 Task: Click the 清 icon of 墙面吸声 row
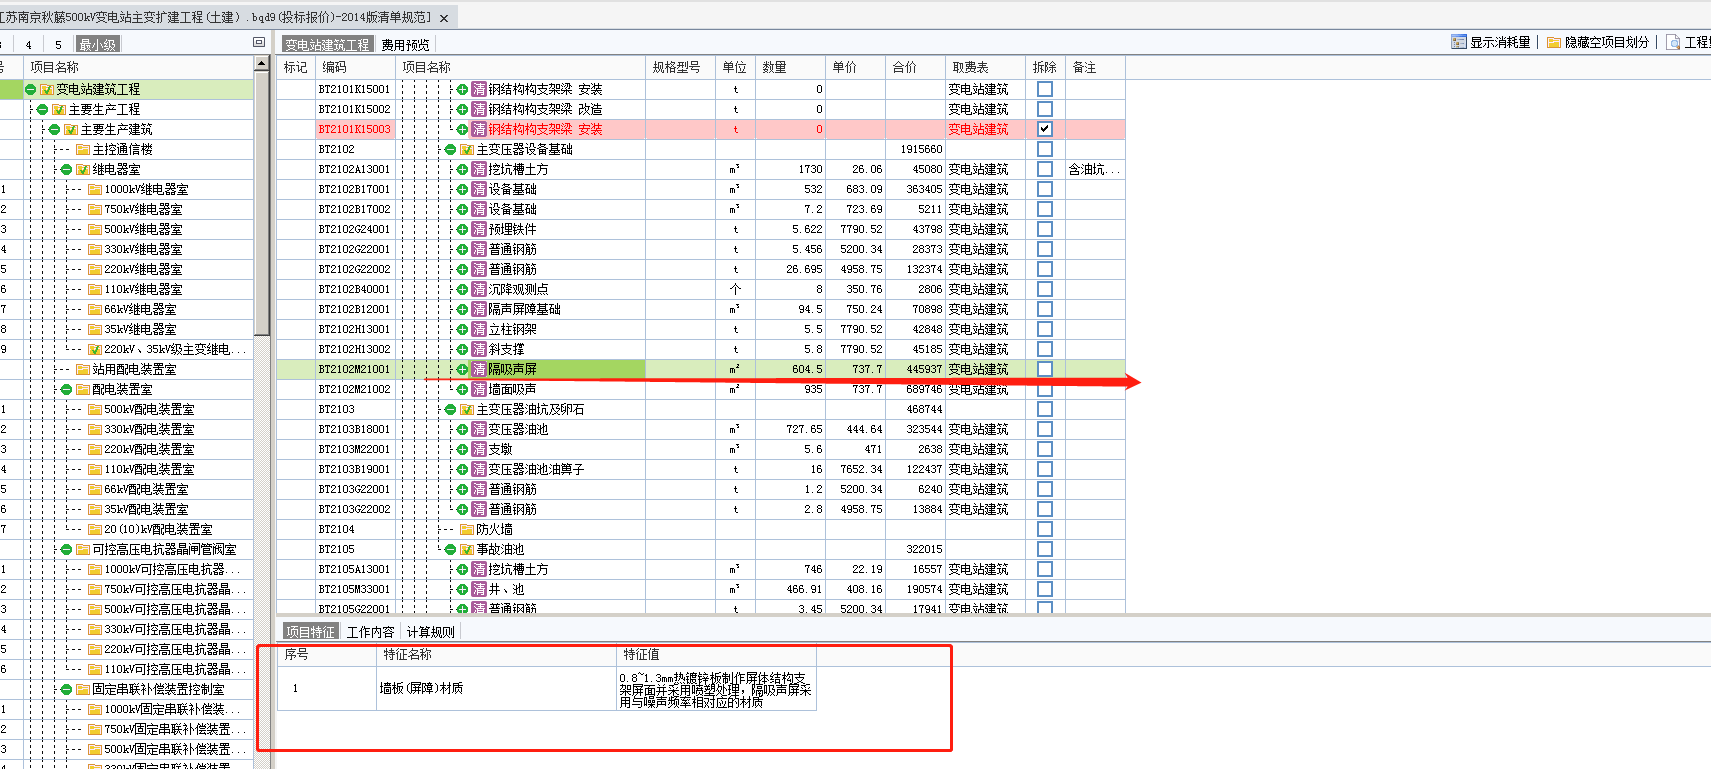(479, 389)
